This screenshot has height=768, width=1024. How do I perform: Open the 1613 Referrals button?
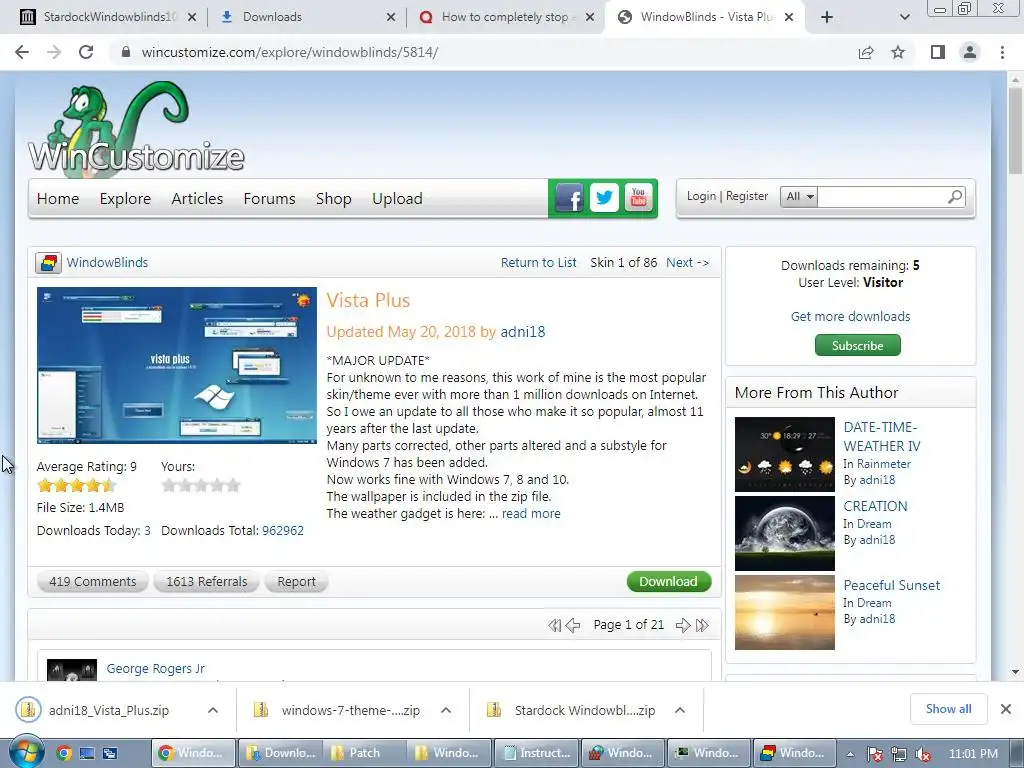[x=206, y=581]
